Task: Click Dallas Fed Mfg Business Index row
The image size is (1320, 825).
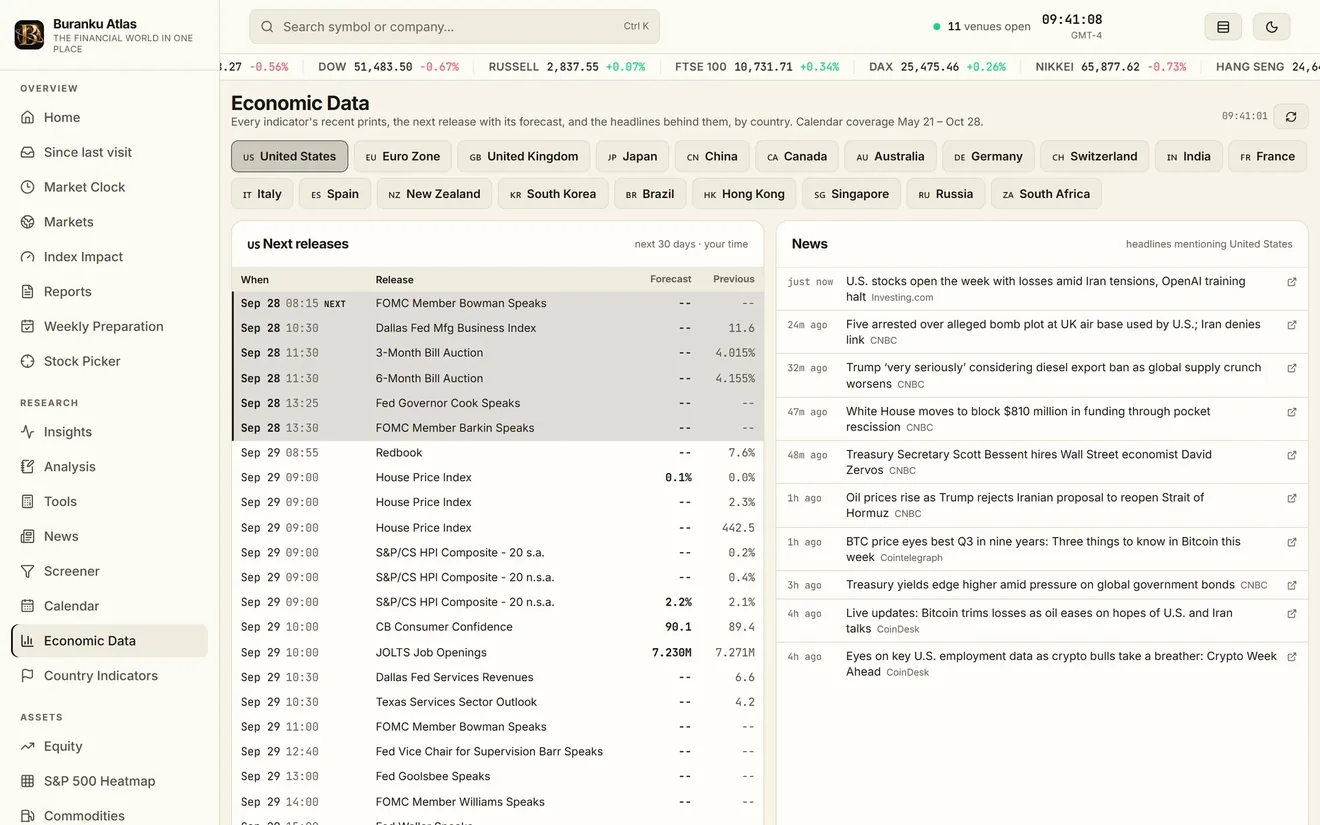Action: coord(498,328)
